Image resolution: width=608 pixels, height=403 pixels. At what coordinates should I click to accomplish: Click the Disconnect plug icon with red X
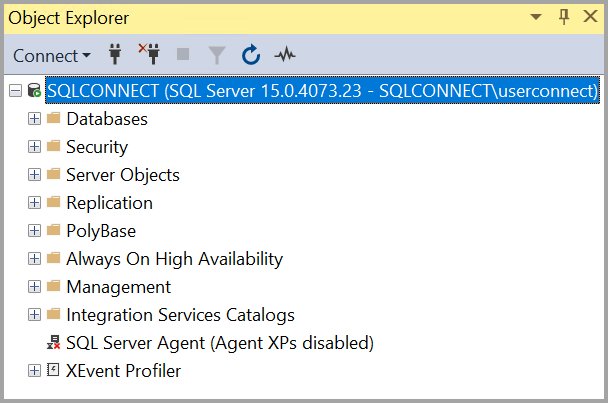pyautogui.click(x=149, y=54)
